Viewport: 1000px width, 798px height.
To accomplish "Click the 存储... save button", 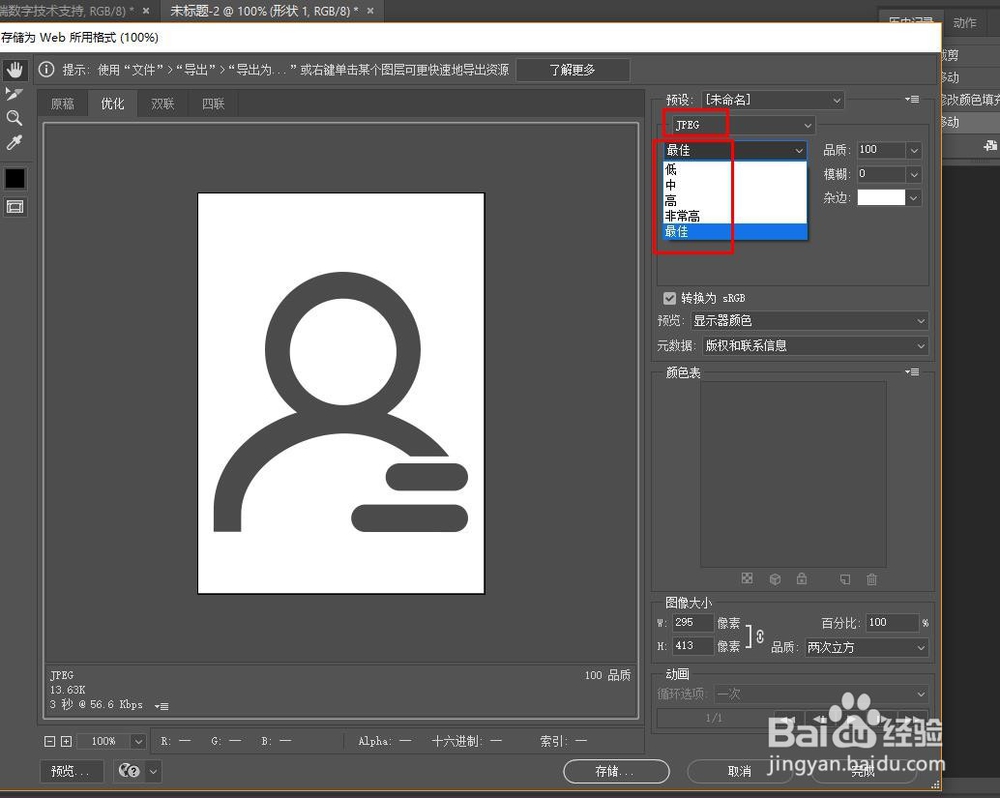I will 616,771.
